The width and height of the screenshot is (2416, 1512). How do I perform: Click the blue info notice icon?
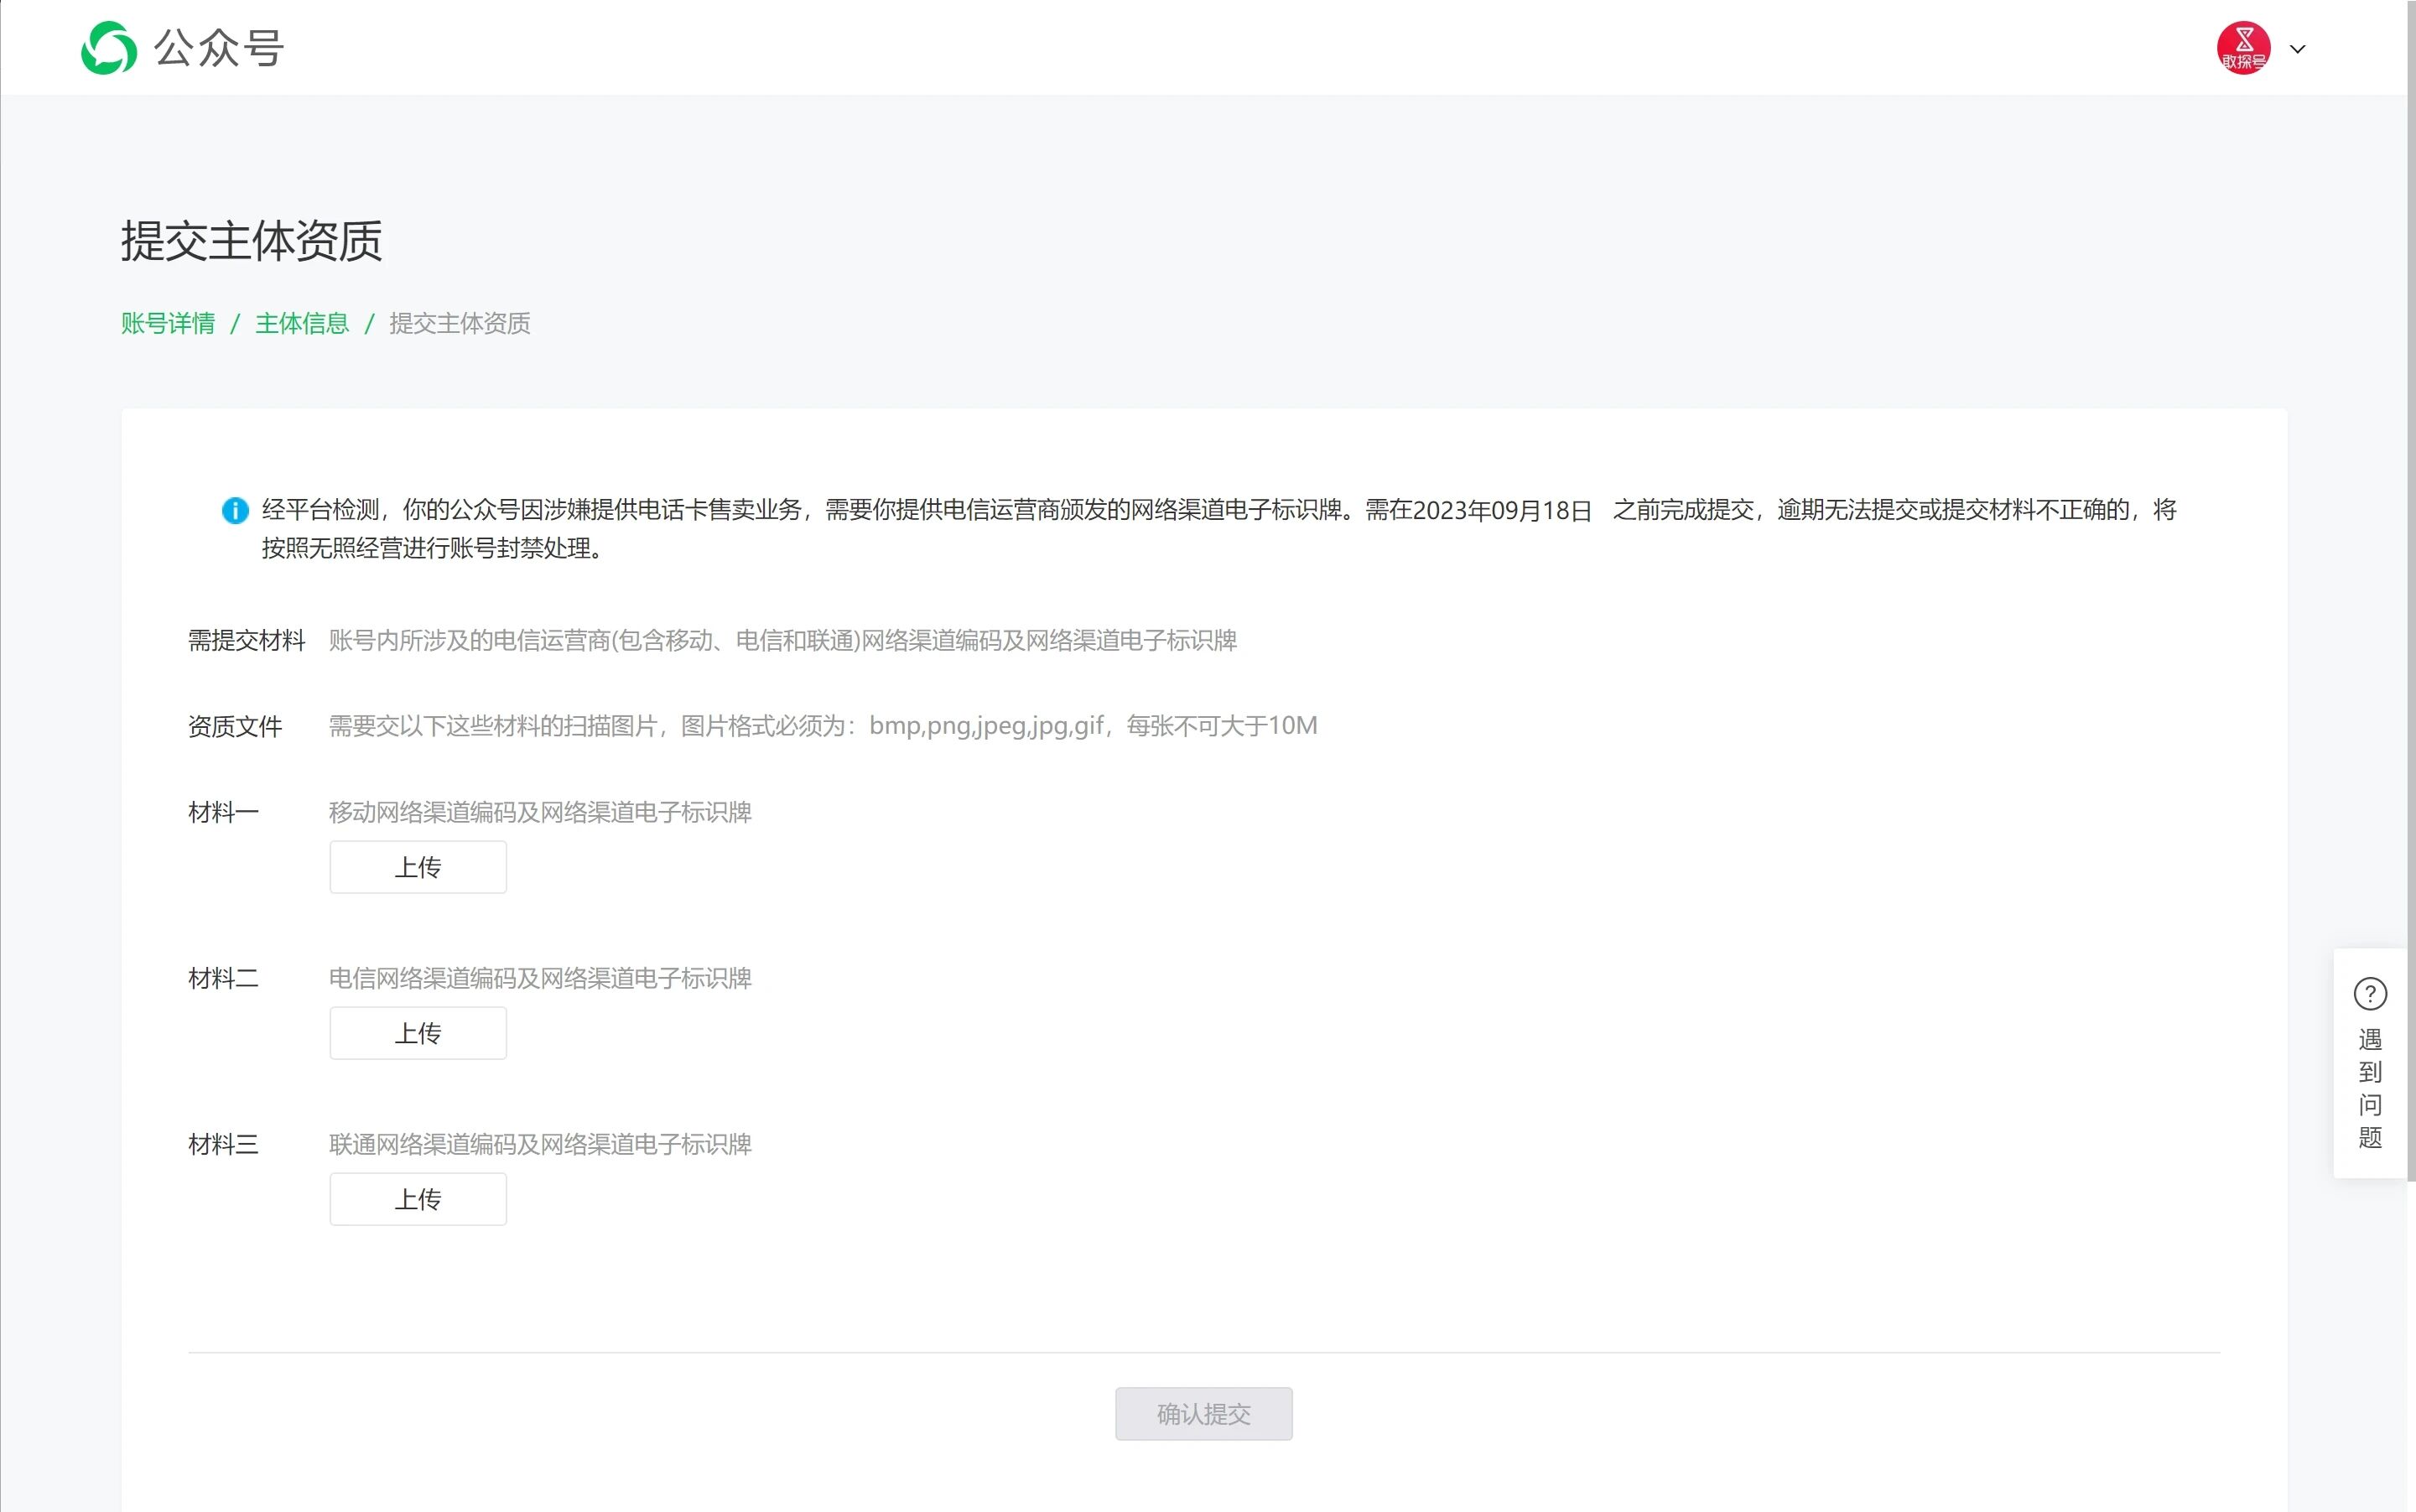click(235, 511)
